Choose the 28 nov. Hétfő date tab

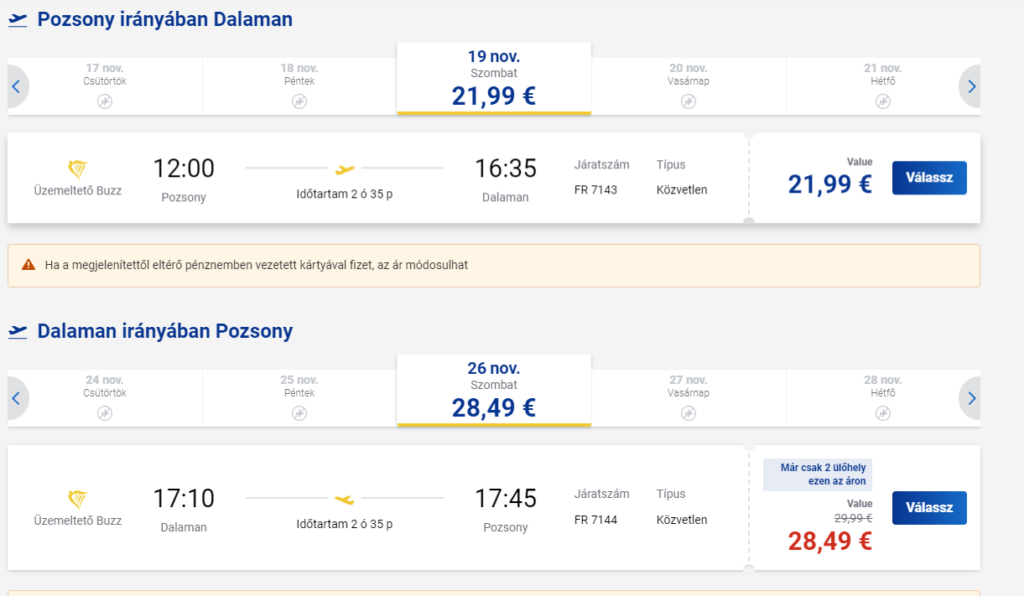[x=883, y=397]
